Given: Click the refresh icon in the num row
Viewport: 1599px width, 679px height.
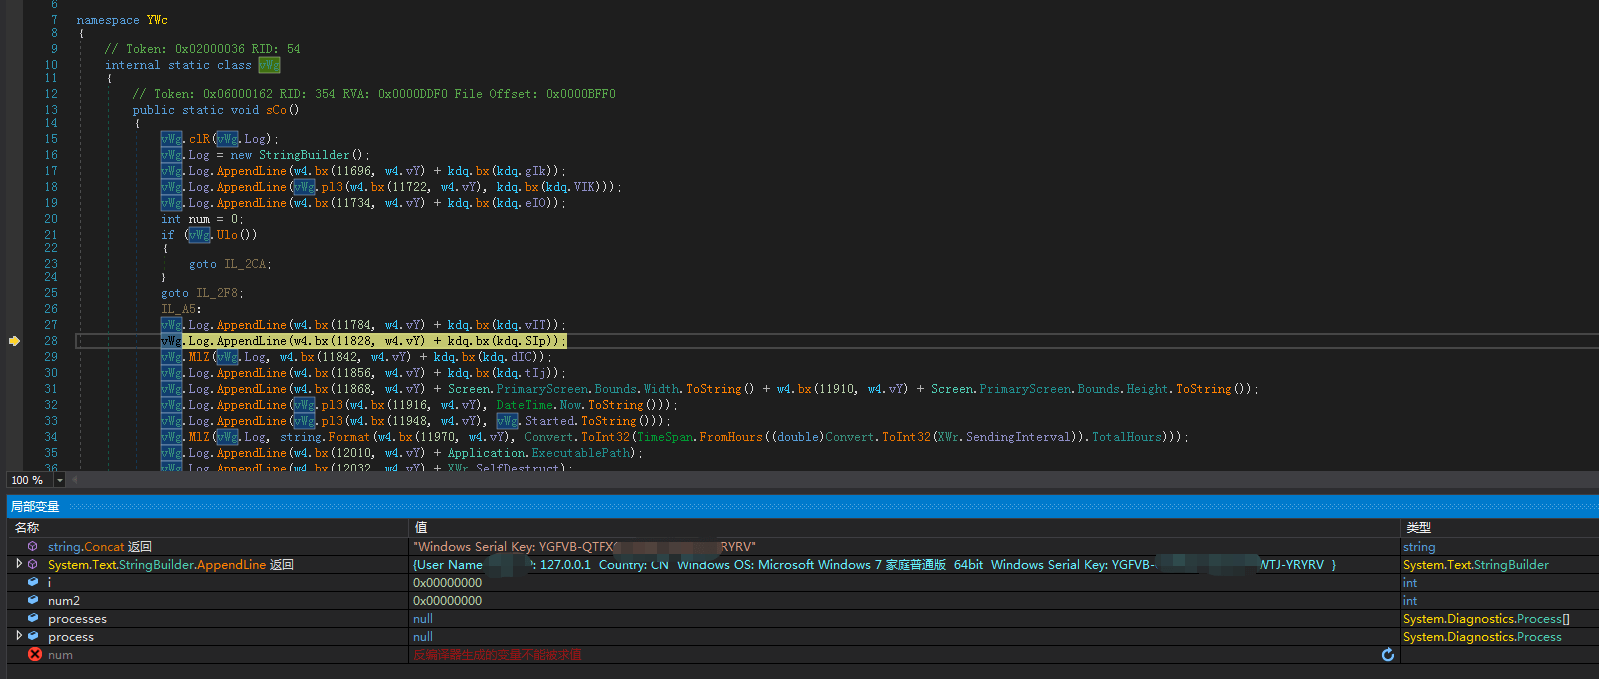Looking at the screenshot, I should (x=1388, y=655).
